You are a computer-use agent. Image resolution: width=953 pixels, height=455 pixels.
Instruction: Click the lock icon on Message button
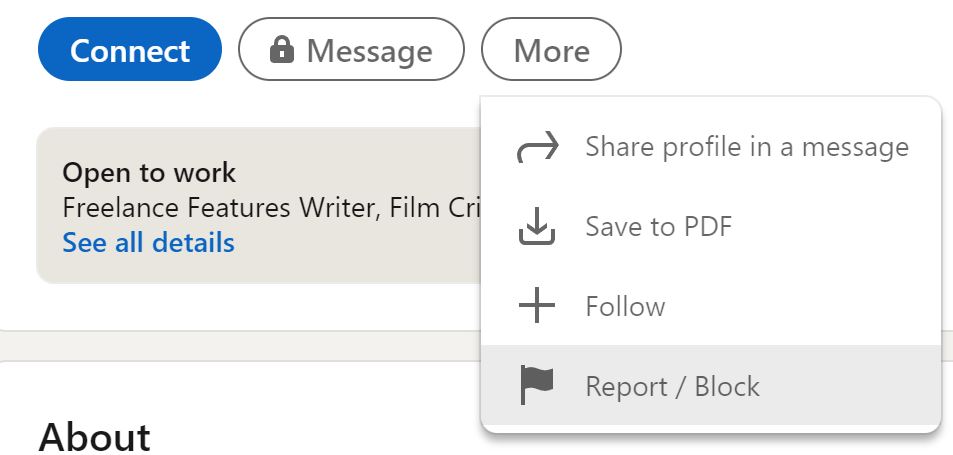coord(283,50)
